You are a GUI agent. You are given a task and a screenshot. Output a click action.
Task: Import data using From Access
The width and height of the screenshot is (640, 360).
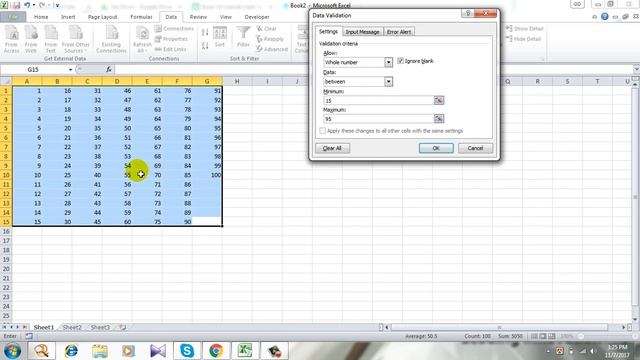11,39
